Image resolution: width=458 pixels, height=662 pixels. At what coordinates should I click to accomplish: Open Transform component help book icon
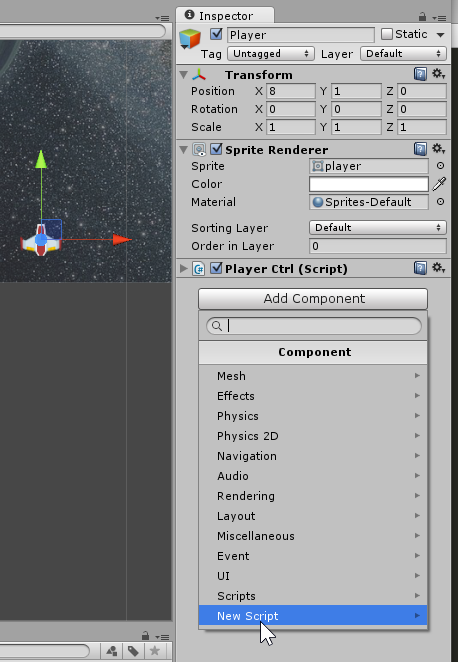pyautogui.click(x=420, y=74)
